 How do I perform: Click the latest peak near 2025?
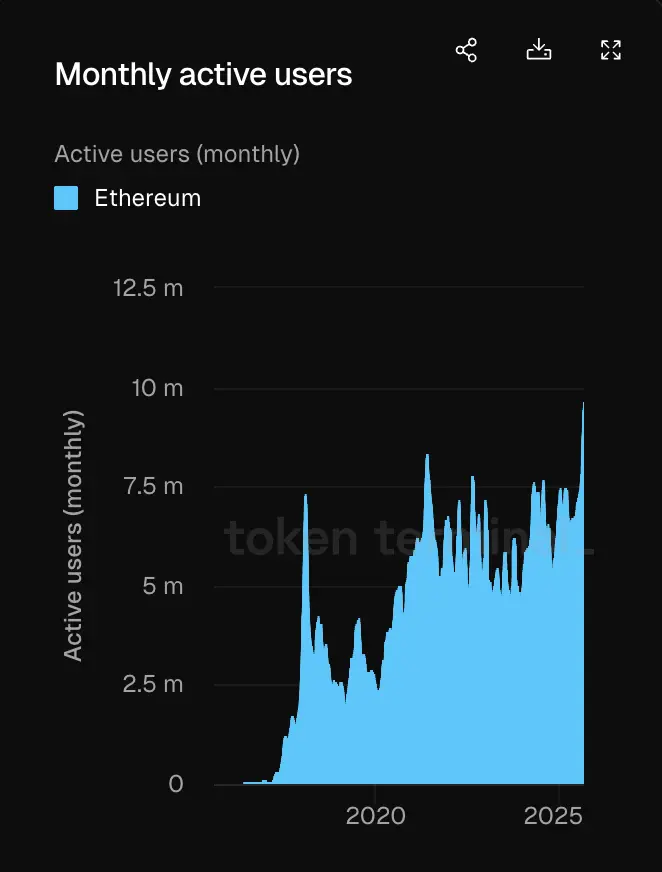[x=582, y=405]
